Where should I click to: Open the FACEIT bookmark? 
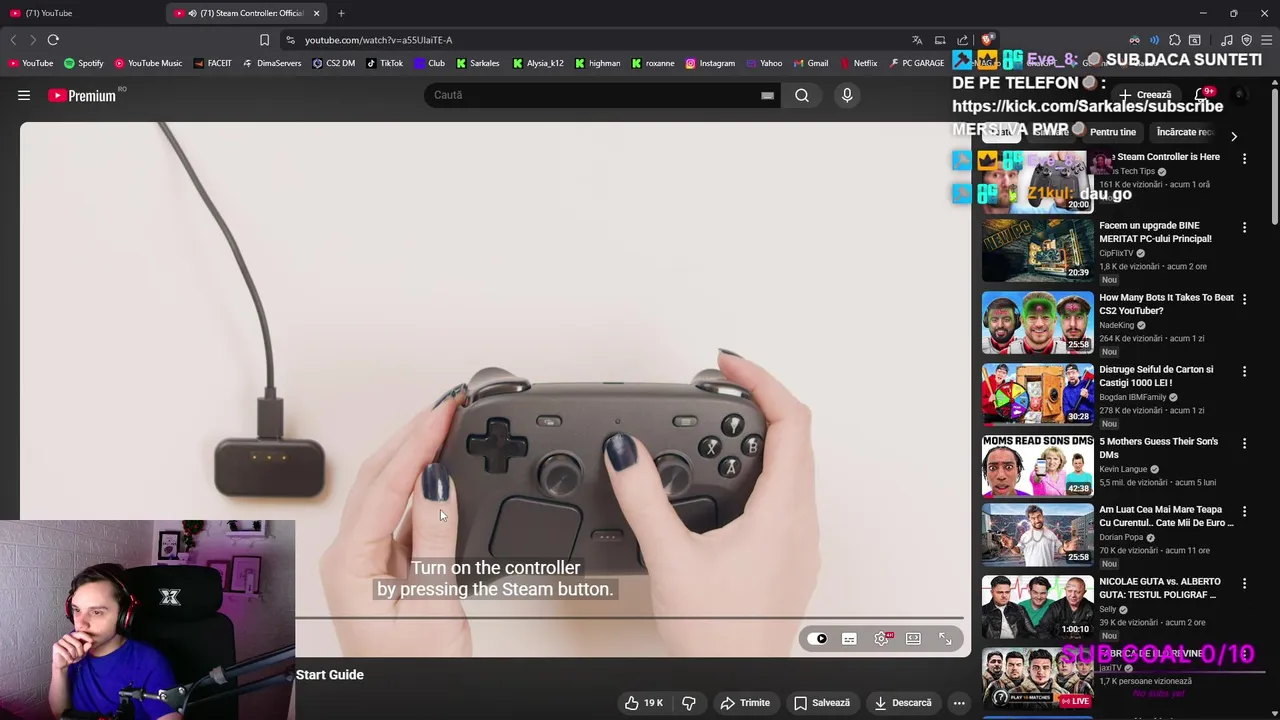click(x=212, y=63)
